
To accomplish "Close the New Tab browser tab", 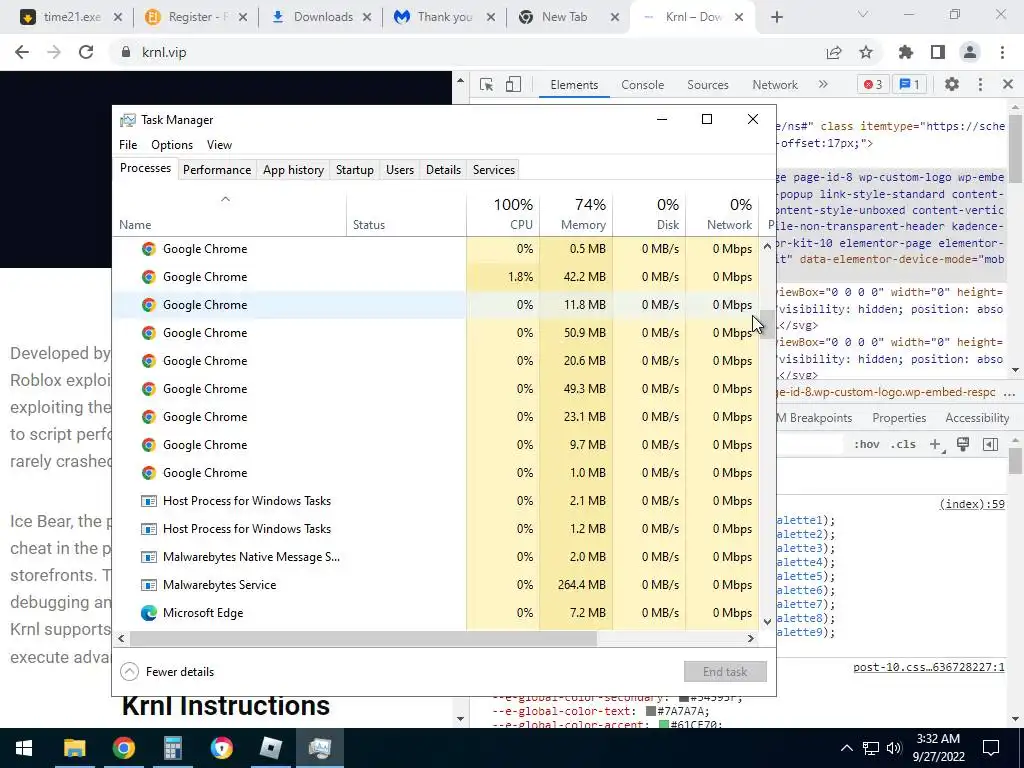I will (615, 17).
